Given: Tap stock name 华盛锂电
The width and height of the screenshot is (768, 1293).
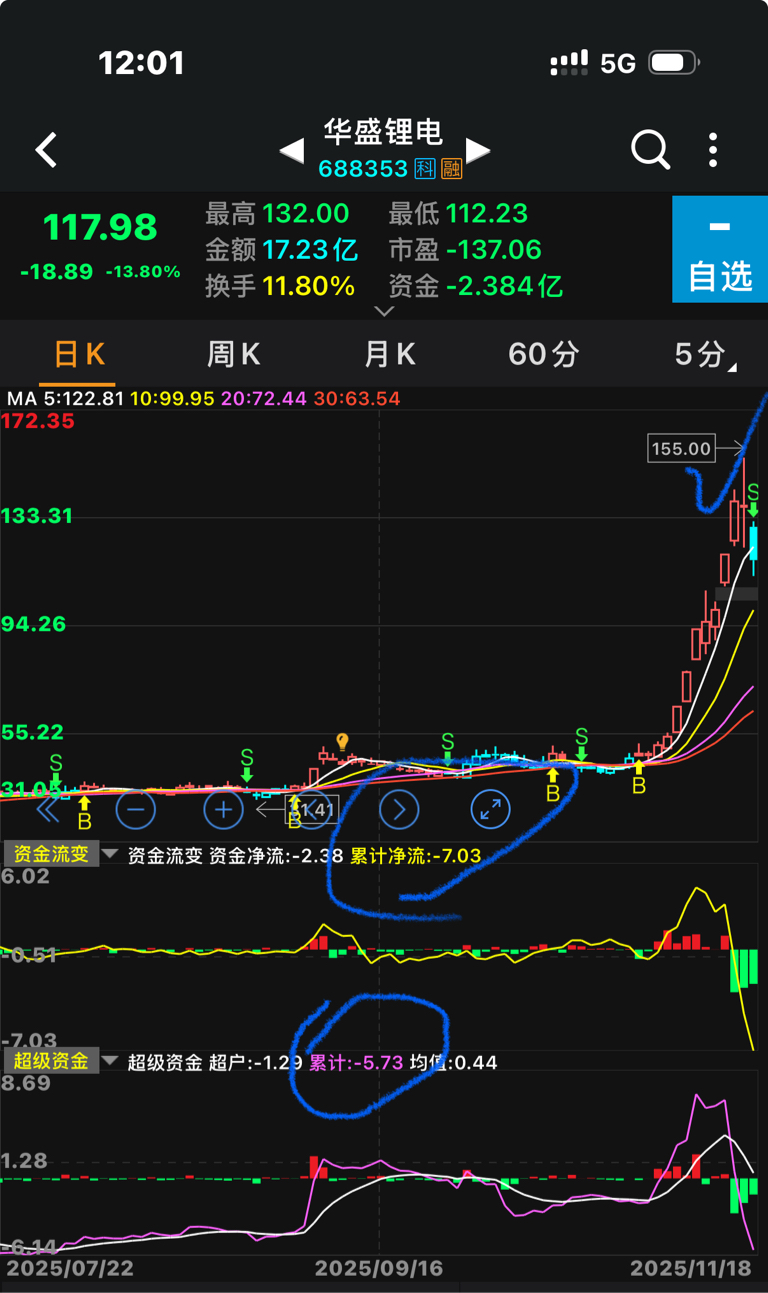Looking at the screenshot, I should (383, 131).
